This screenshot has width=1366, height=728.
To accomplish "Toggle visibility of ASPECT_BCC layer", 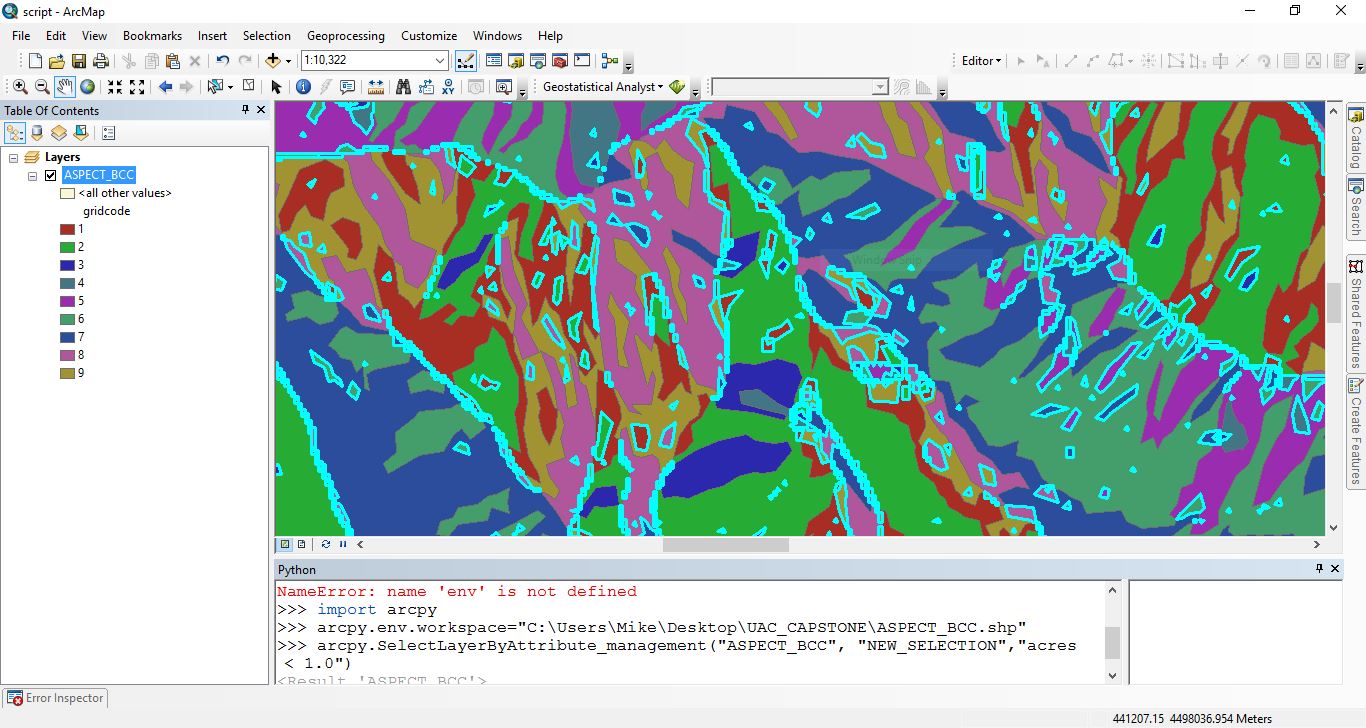I will [51, 175].
